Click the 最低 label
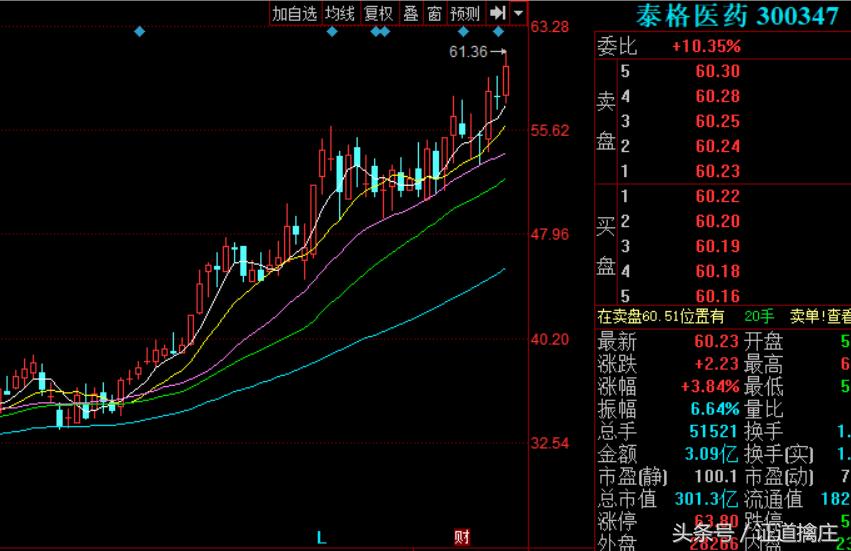This screenshot has height=551, width=851. coord(764,387)
